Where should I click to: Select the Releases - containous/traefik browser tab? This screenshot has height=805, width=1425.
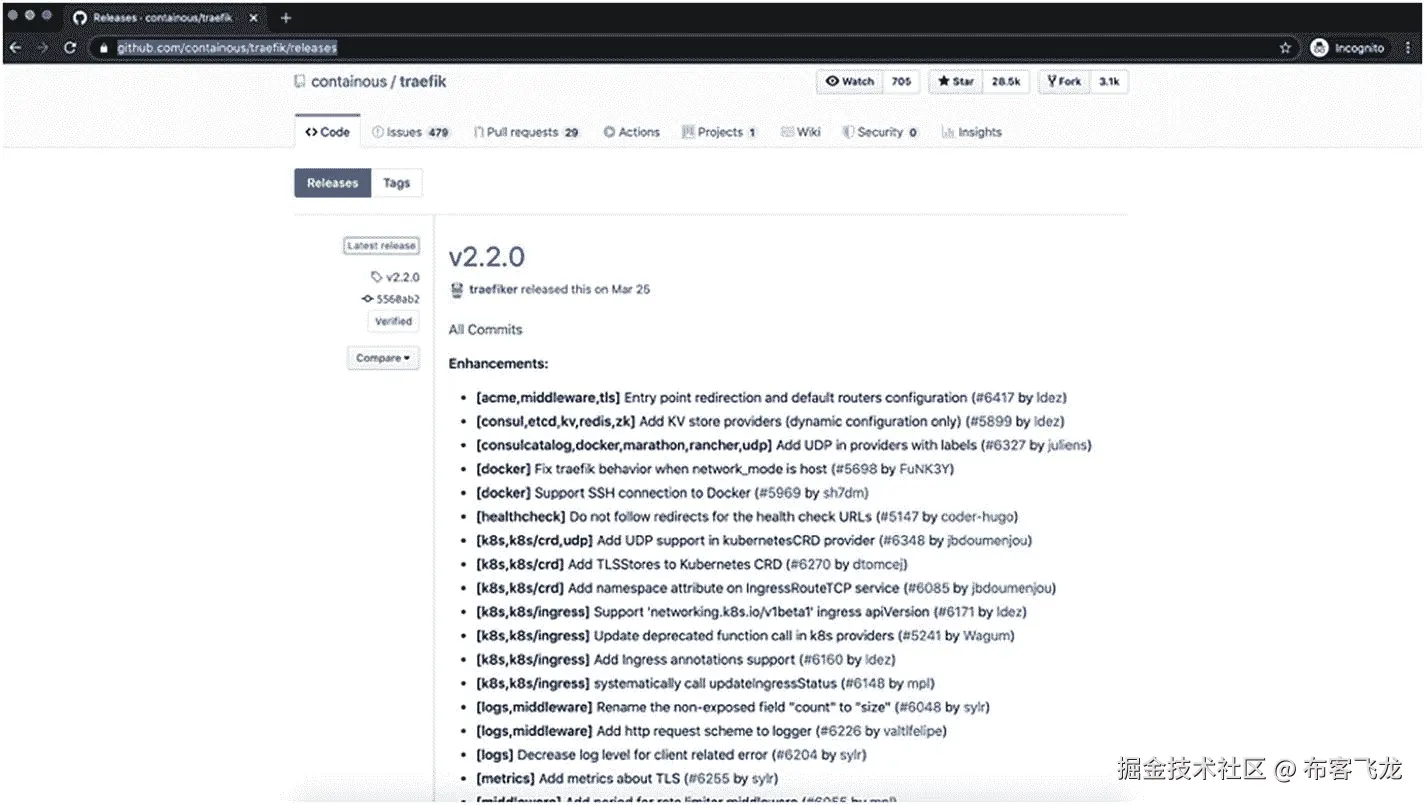point(162,17)
